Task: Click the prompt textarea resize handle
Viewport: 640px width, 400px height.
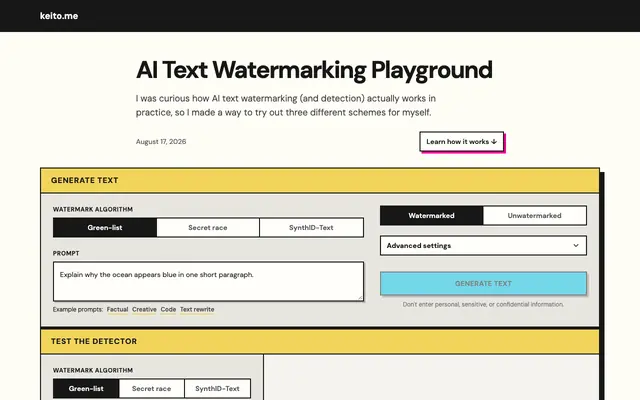Action: [360, 298]
